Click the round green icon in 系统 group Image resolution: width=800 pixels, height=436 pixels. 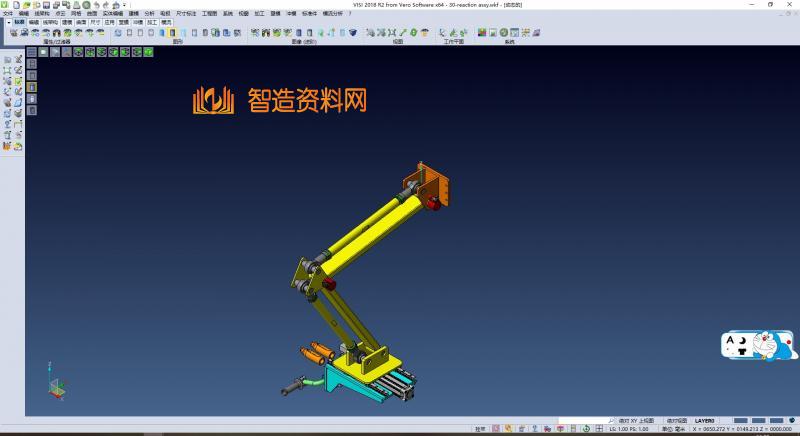tap(504, 33)
